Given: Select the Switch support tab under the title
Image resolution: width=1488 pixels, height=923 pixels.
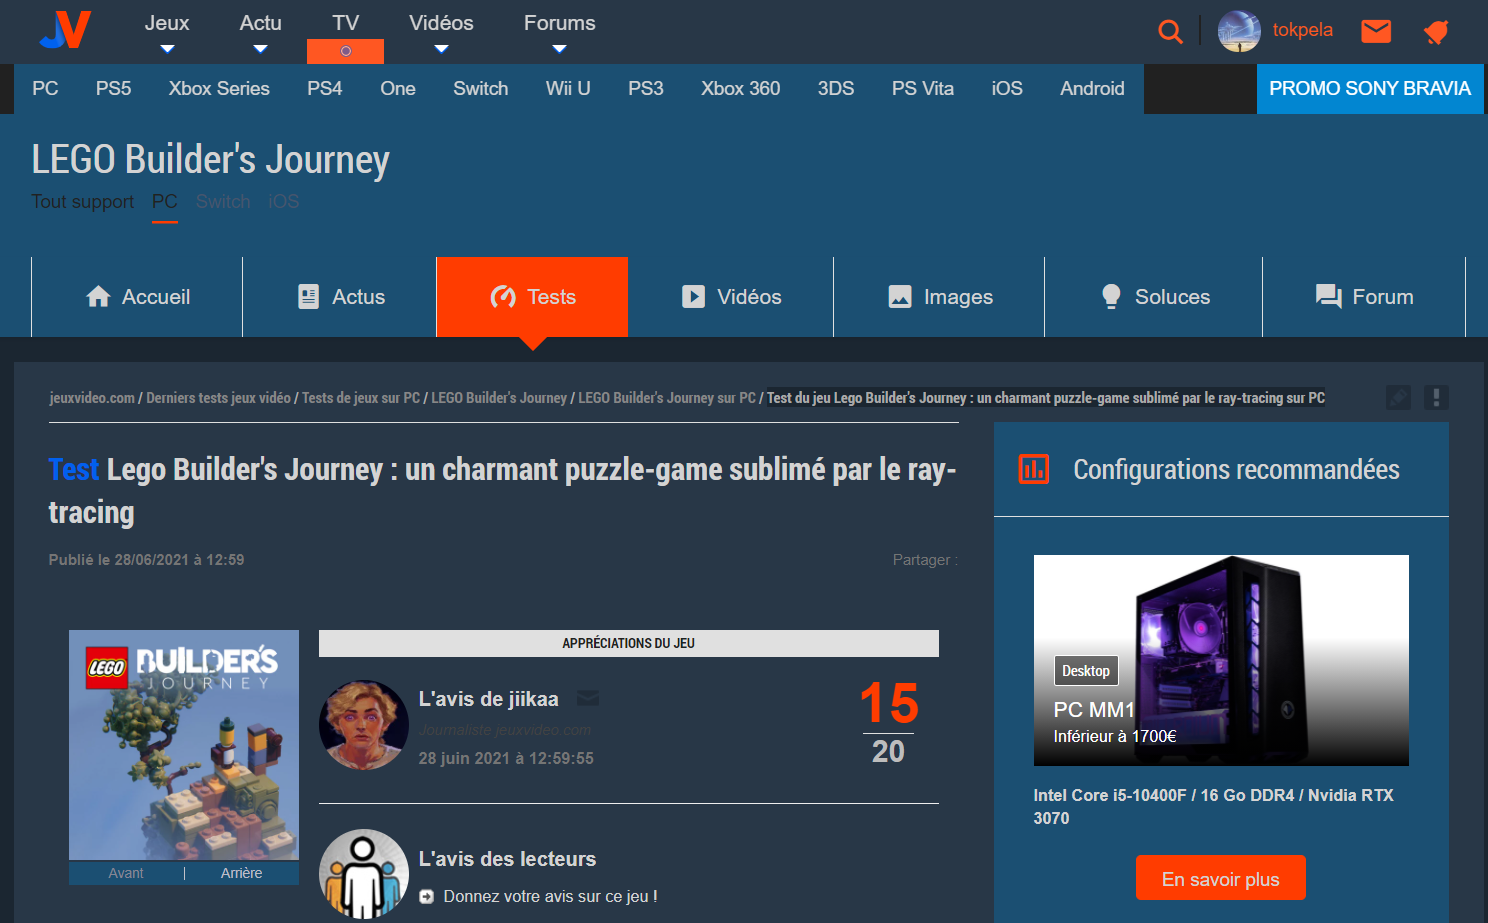Looking at the screenshot, I should click(x=223, y=202).
